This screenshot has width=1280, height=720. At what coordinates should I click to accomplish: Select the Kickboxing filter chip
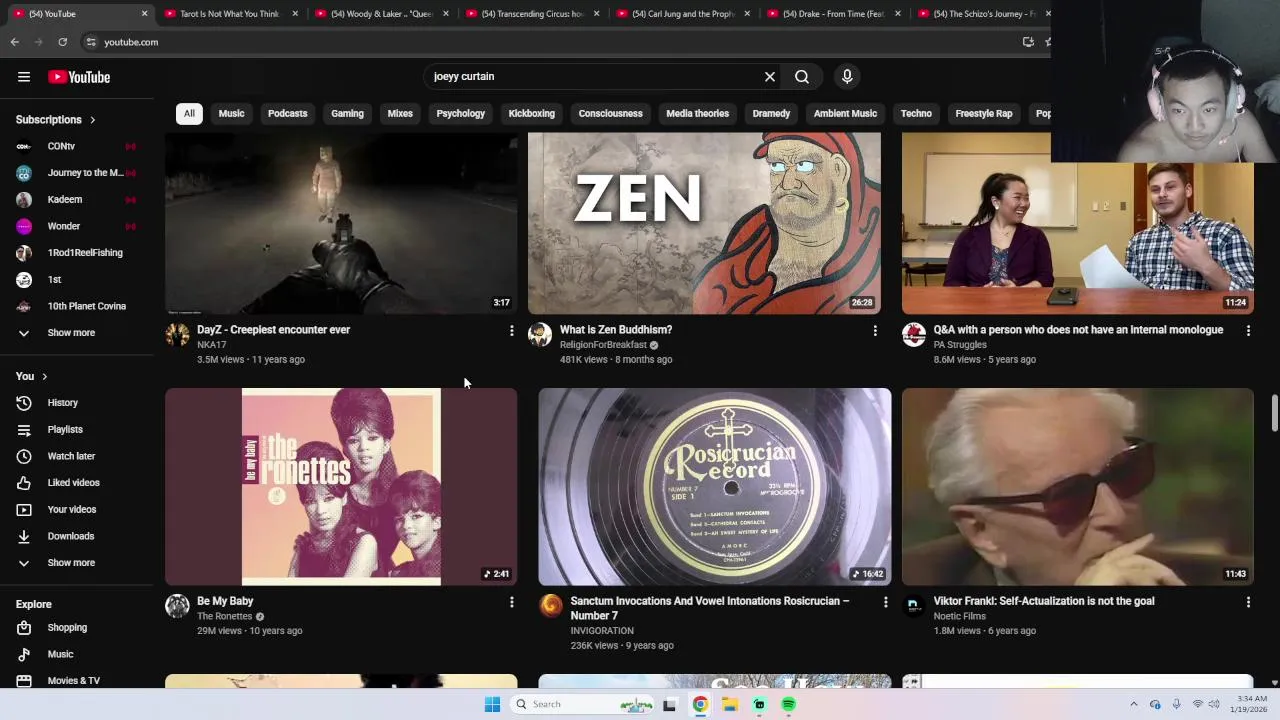point(531,114)
